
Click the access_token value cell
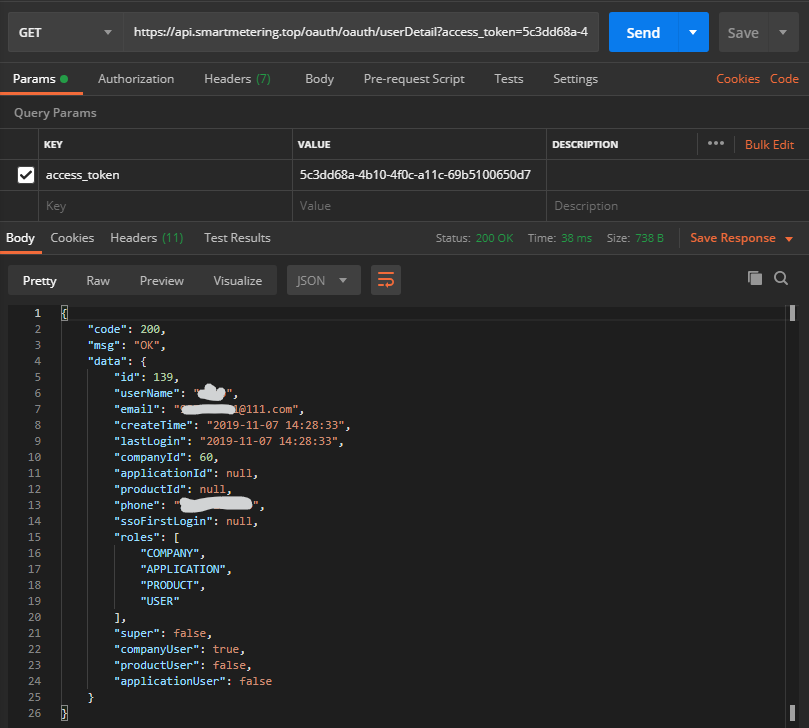click(x=419, y=175)
